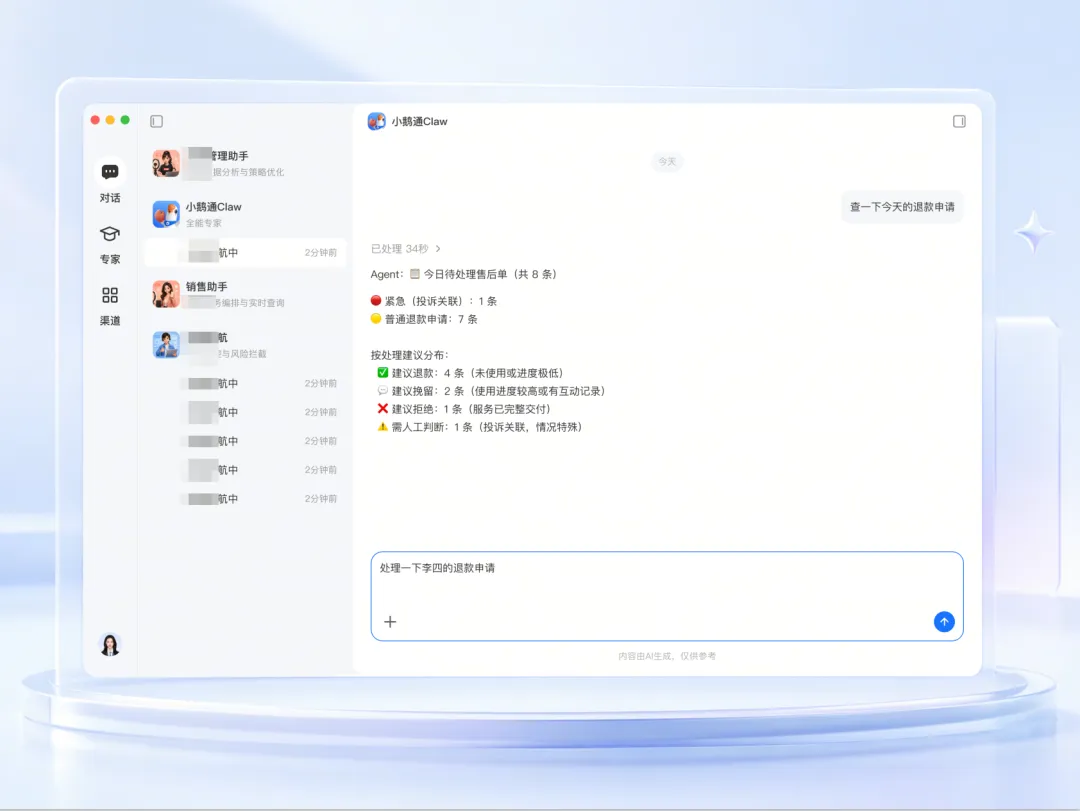The image size is (1080, 811).
Task: Click the plus attachment icon
Action: 390,622
